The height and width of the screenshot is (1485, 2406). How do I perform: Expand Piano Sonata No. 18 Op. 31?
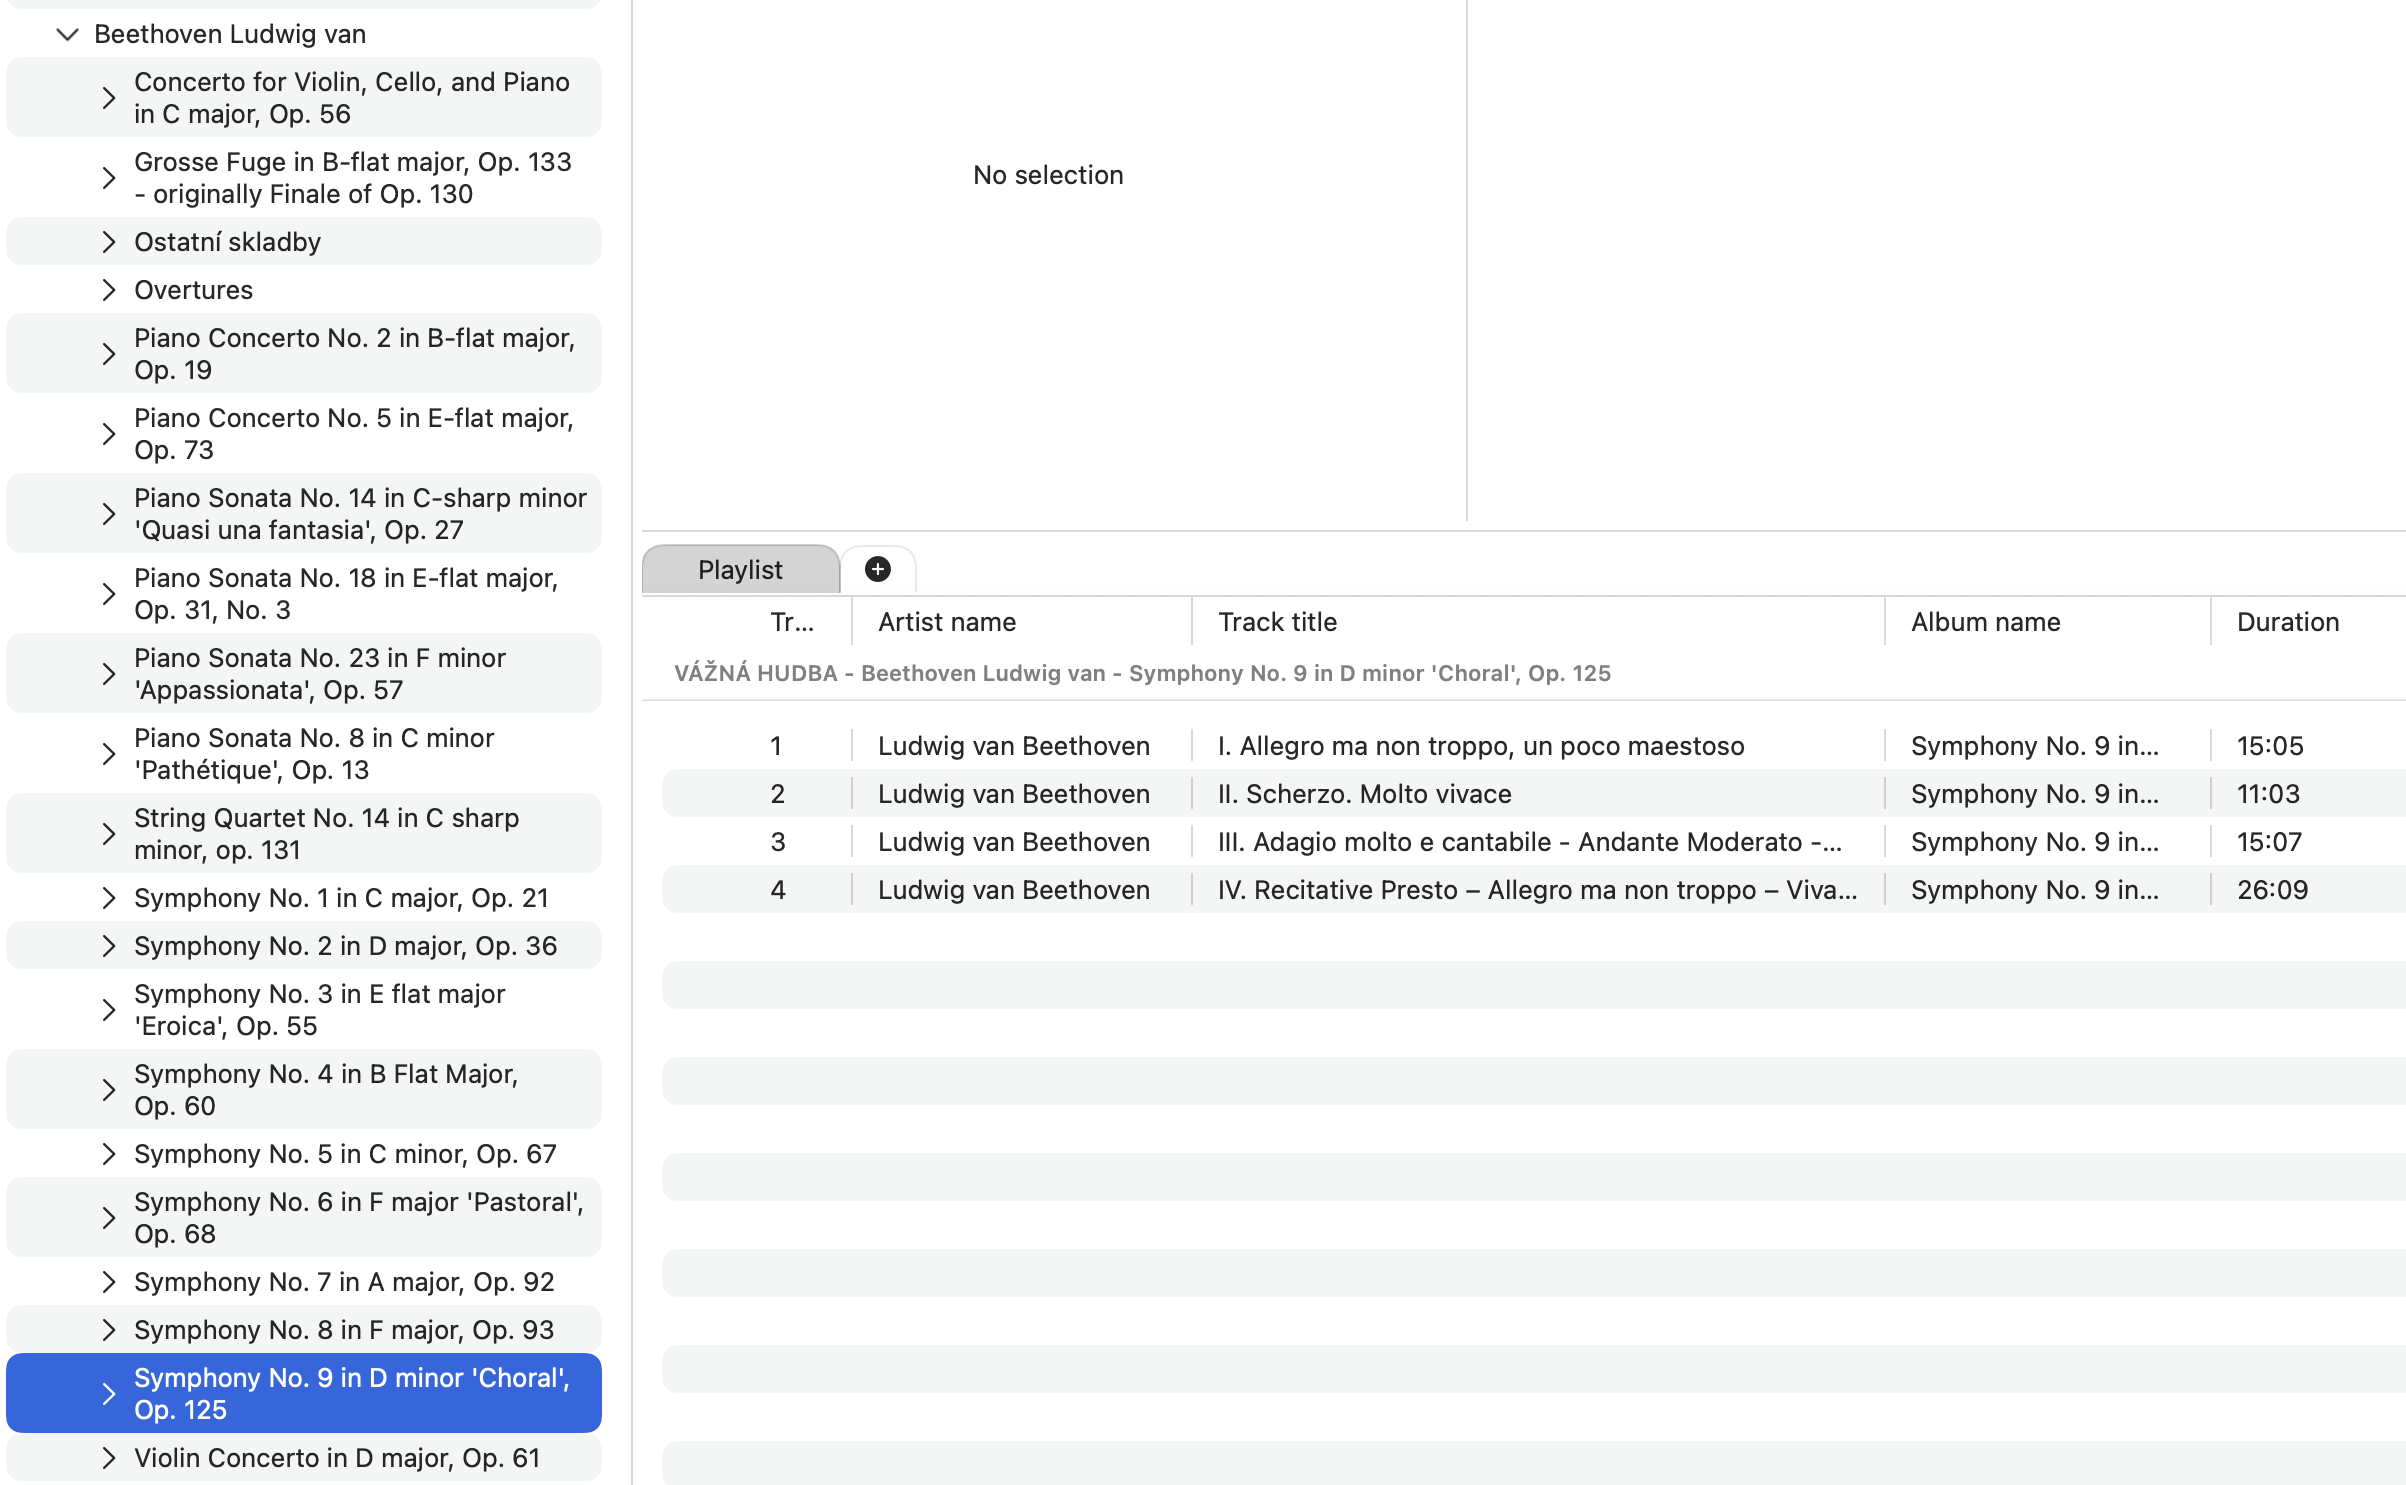pos(109,594)
